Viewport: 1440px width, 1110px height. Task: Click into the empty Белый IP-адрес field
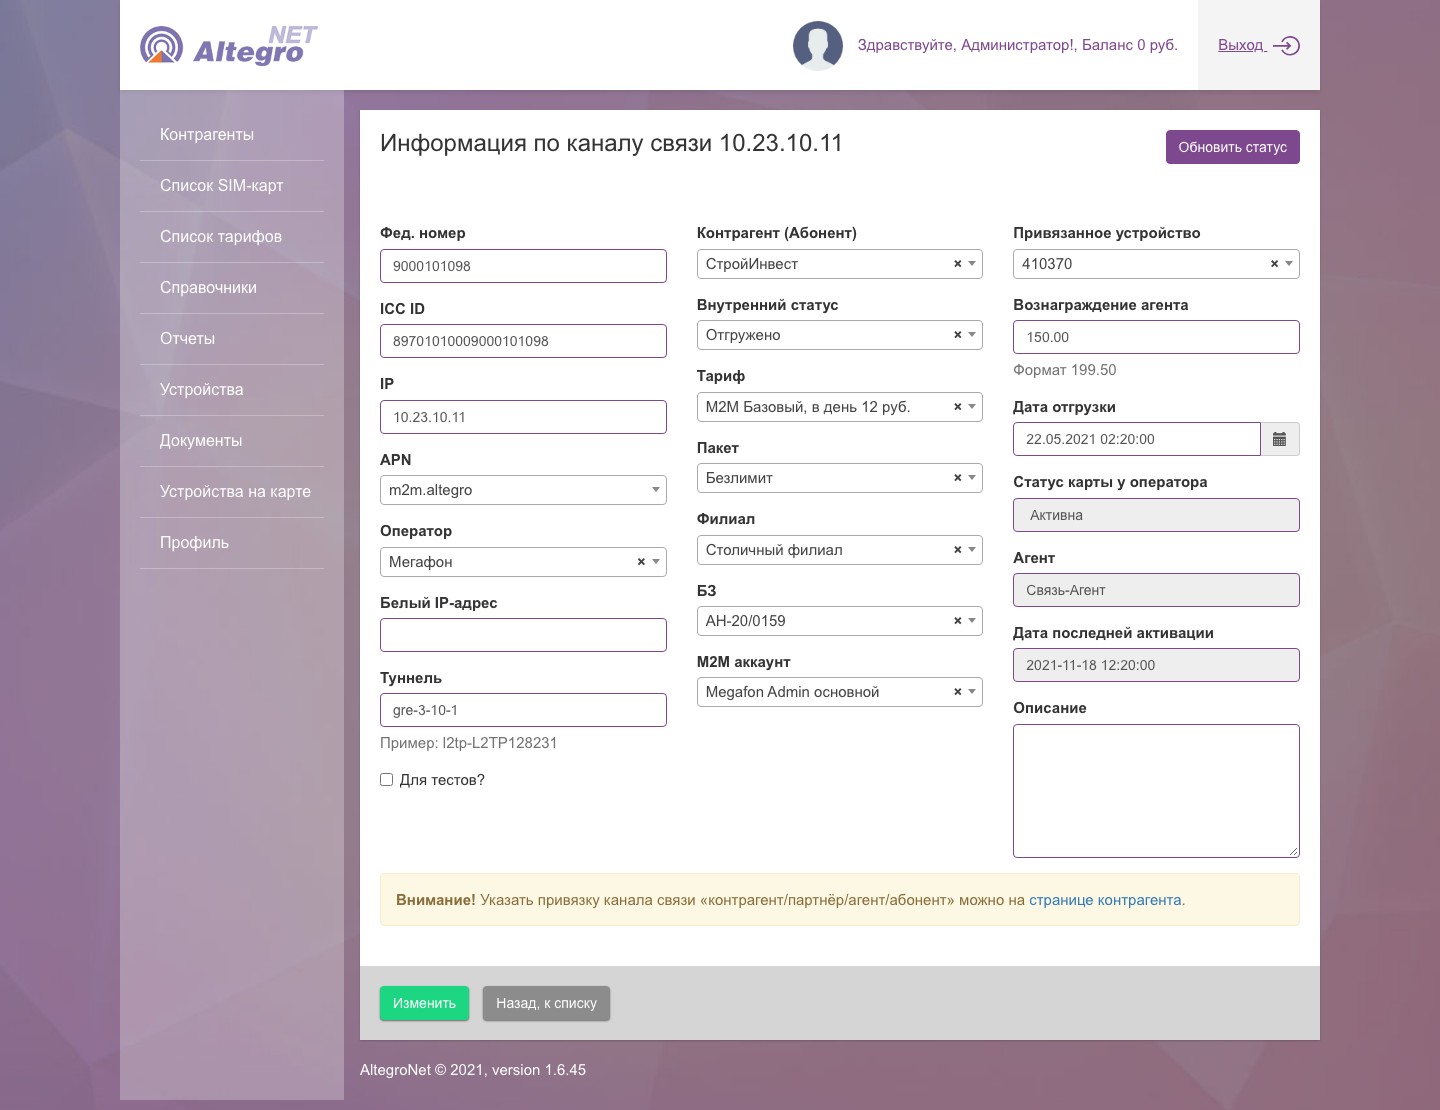pos(523,635)
